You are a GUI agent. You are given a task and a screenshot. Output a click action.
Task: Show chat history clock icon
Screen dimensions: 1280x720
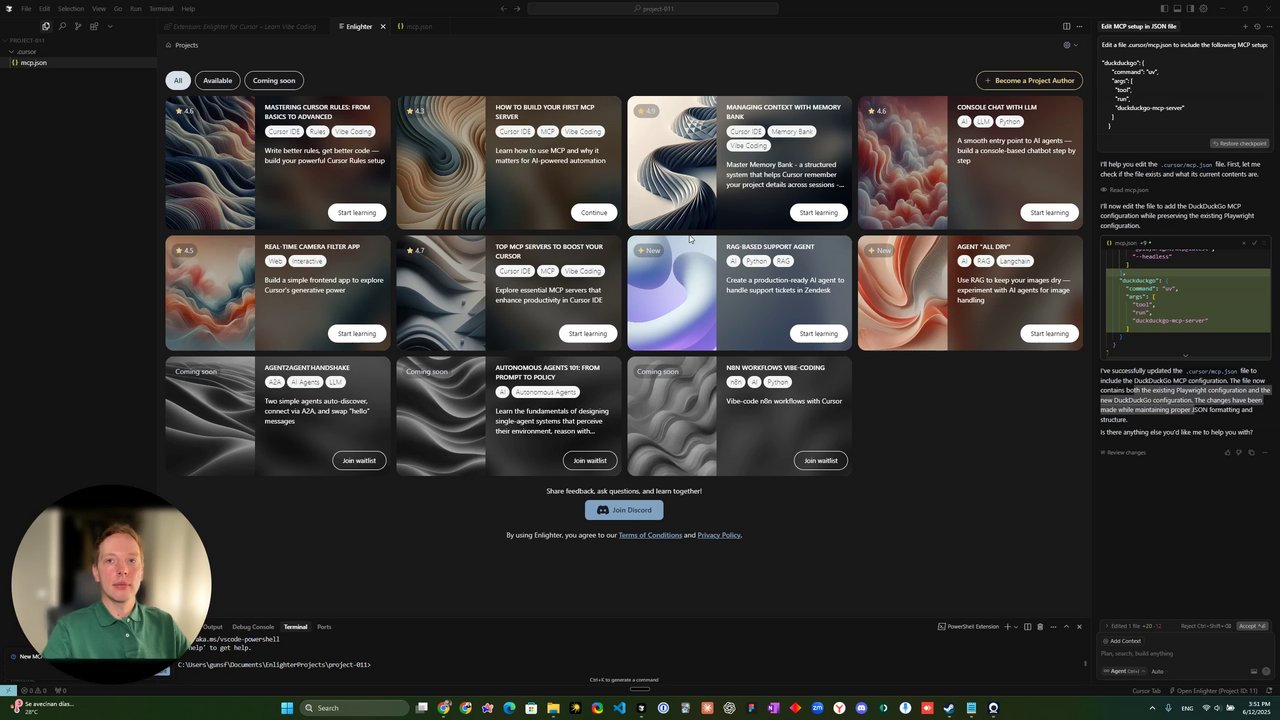1257,26
